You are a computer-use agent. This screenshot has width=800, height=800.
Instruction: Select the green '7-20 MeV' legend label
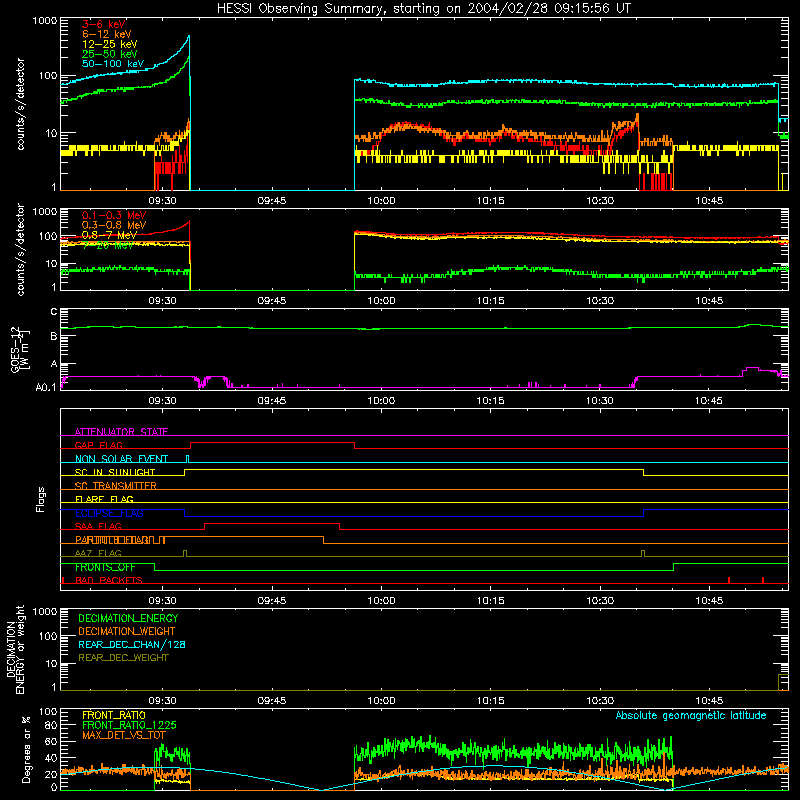108,245
